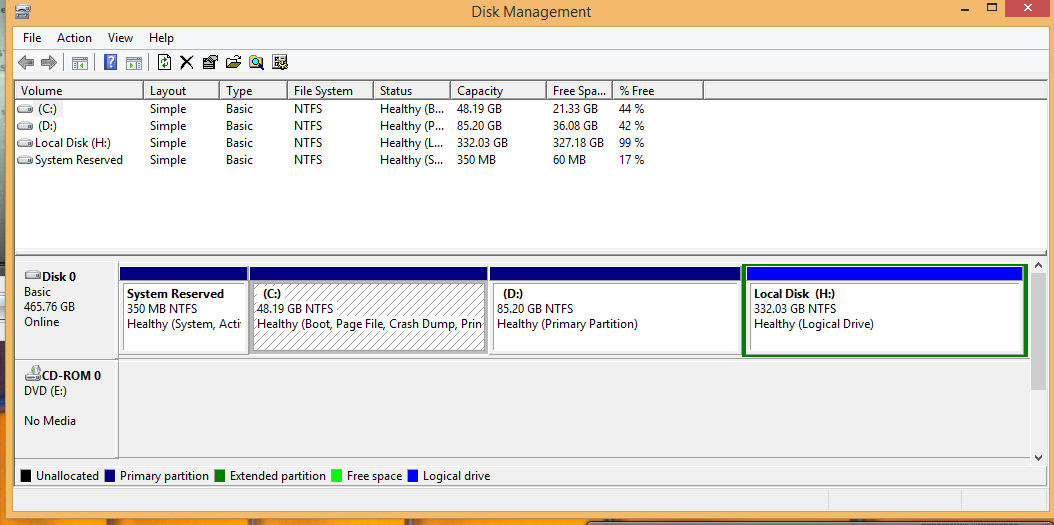
Task: Click the Disk 0 label panel
Action: pyautogui.click(x=66, y=310)
